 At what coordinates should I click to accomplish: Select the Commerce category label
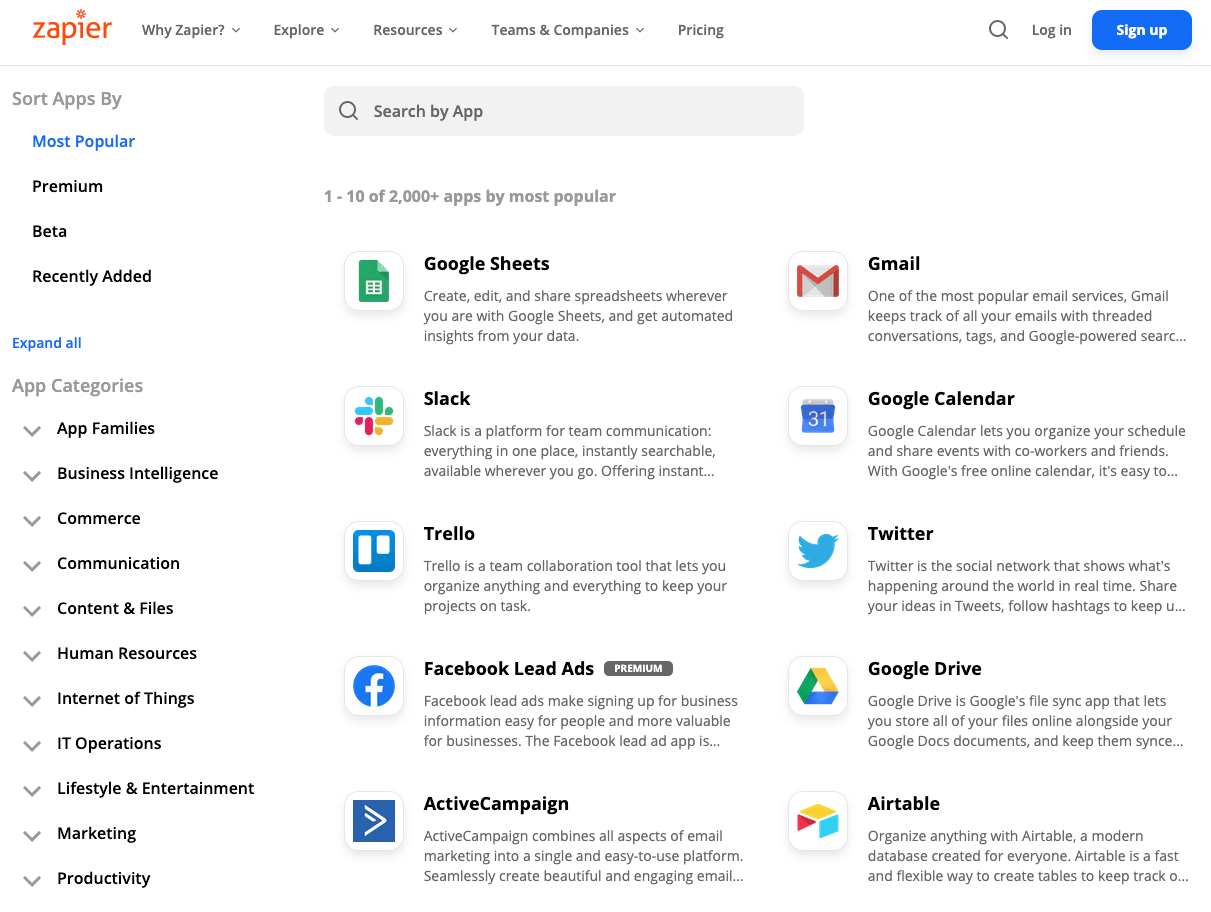tap(99, 518)
